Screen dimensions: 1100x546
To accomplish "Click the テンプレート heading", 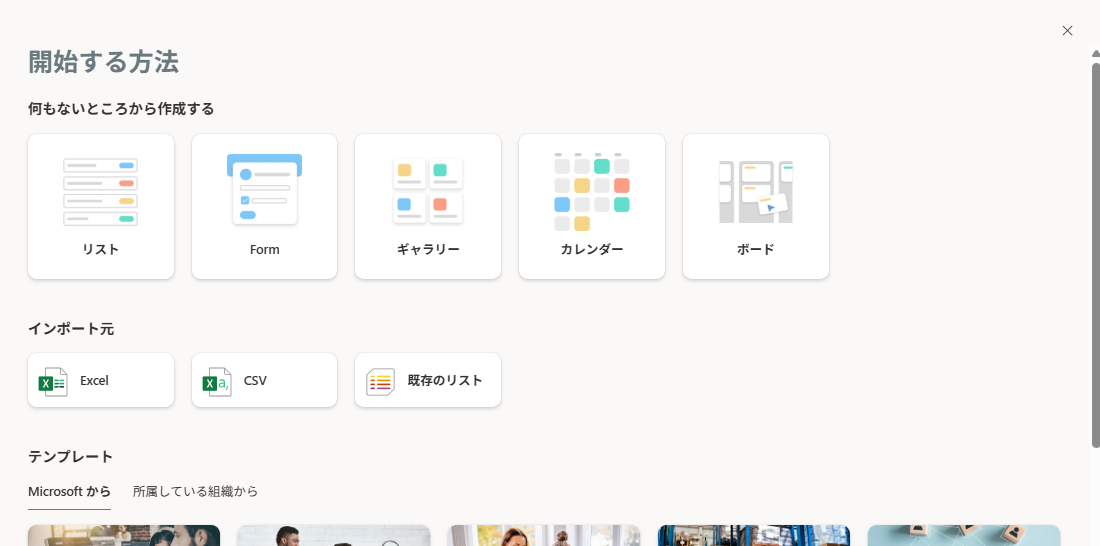I will pyautogui.click(x=70, y=457).
